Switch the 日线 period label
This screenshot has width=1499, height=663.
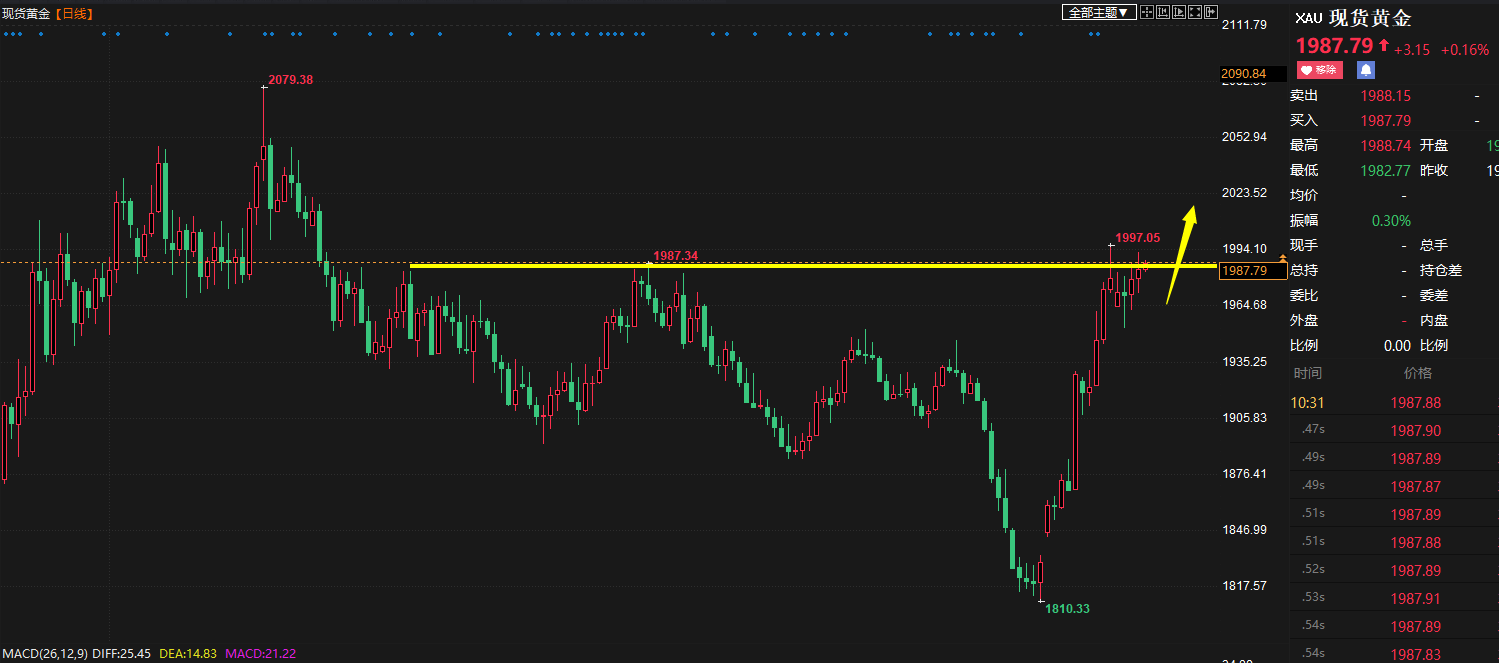pos(73,13)
